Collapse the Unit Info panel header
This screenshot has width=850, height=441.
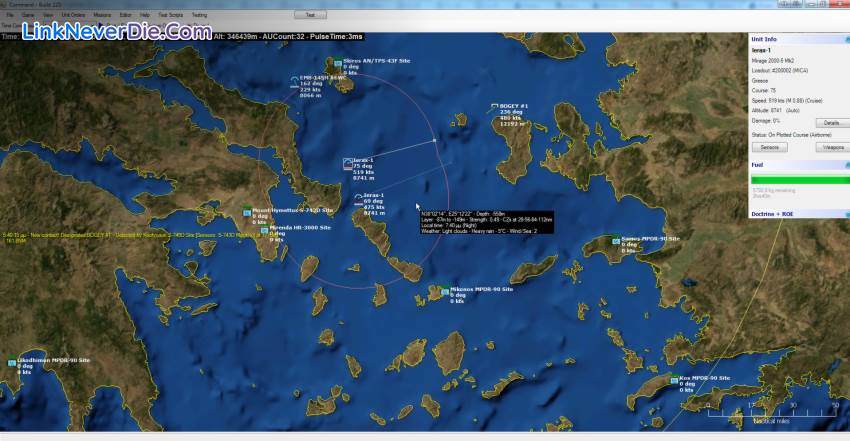click(799, 40)
